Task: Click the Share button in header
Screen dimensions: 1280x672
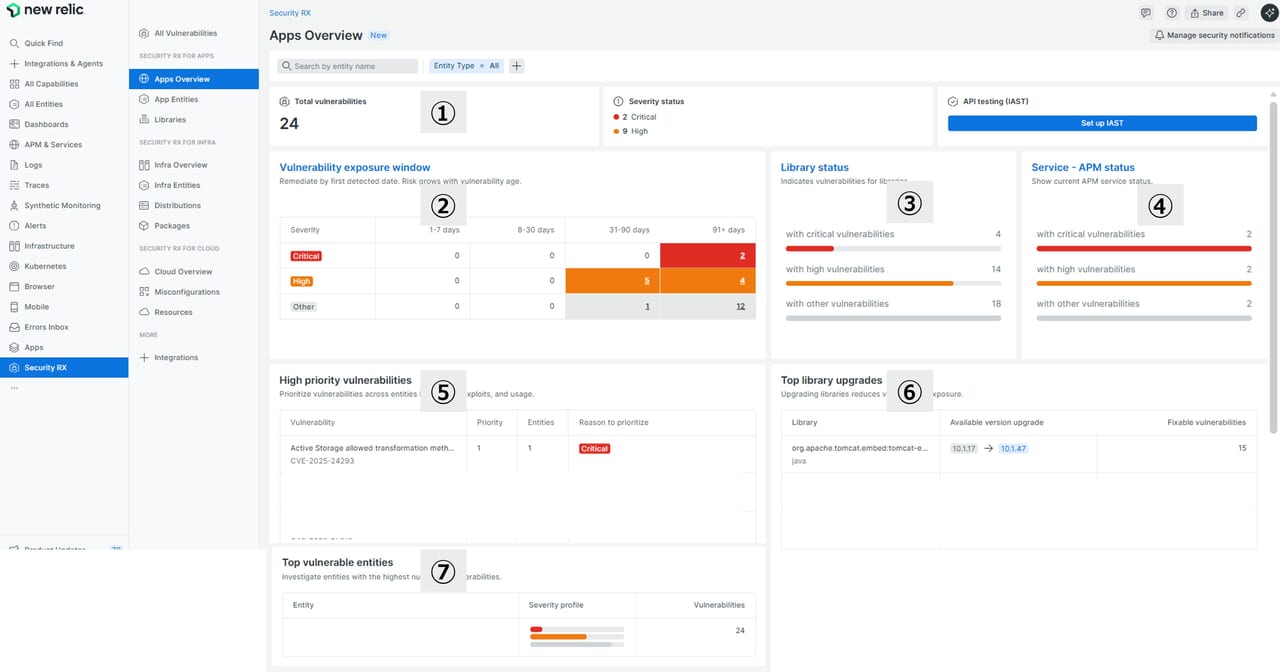Action: [1207, 13]
